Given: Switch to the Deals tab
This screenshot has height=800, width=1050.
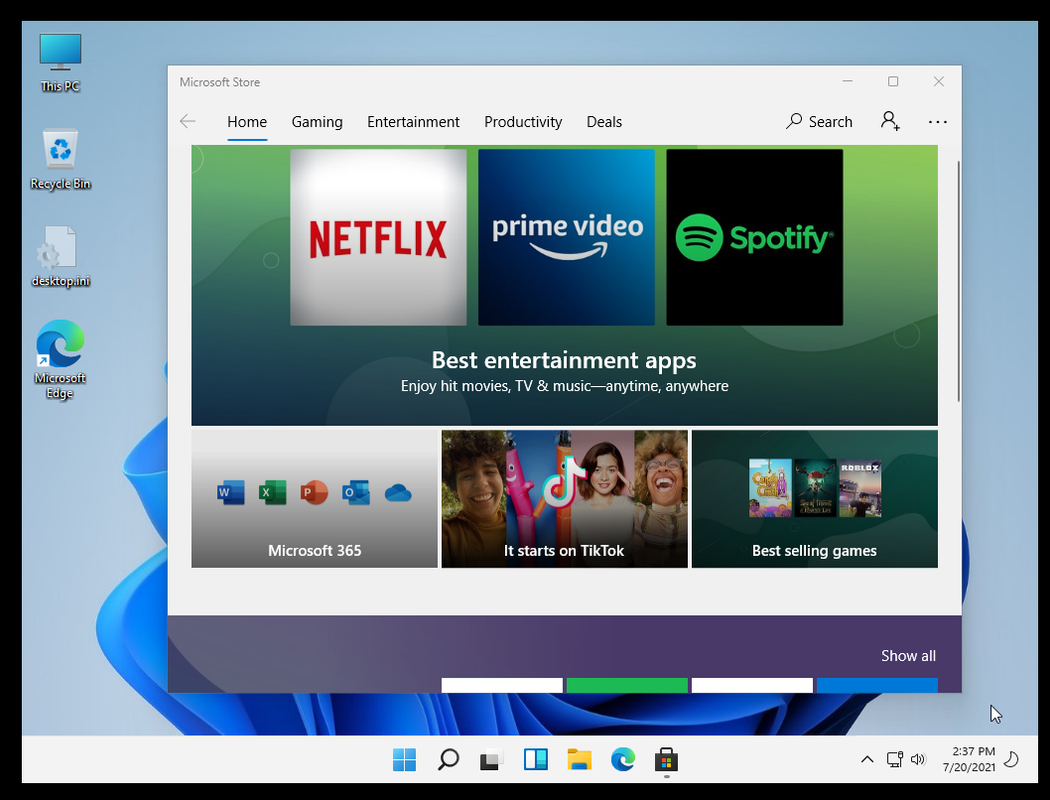Looking at the screenshot, I should (604, 122).
